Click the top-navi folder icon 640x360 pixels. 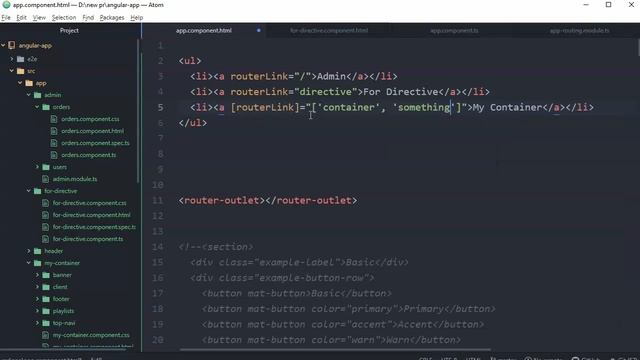pos(46,323)
